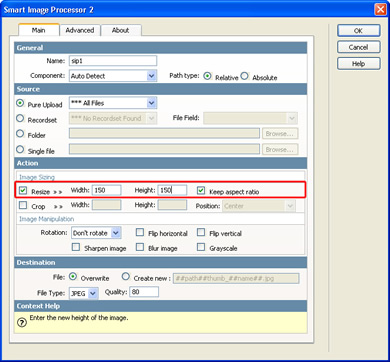The width and height of the screenshot is (390, 362).
Task: Click the Crop Width field
Action: (106, 205)
